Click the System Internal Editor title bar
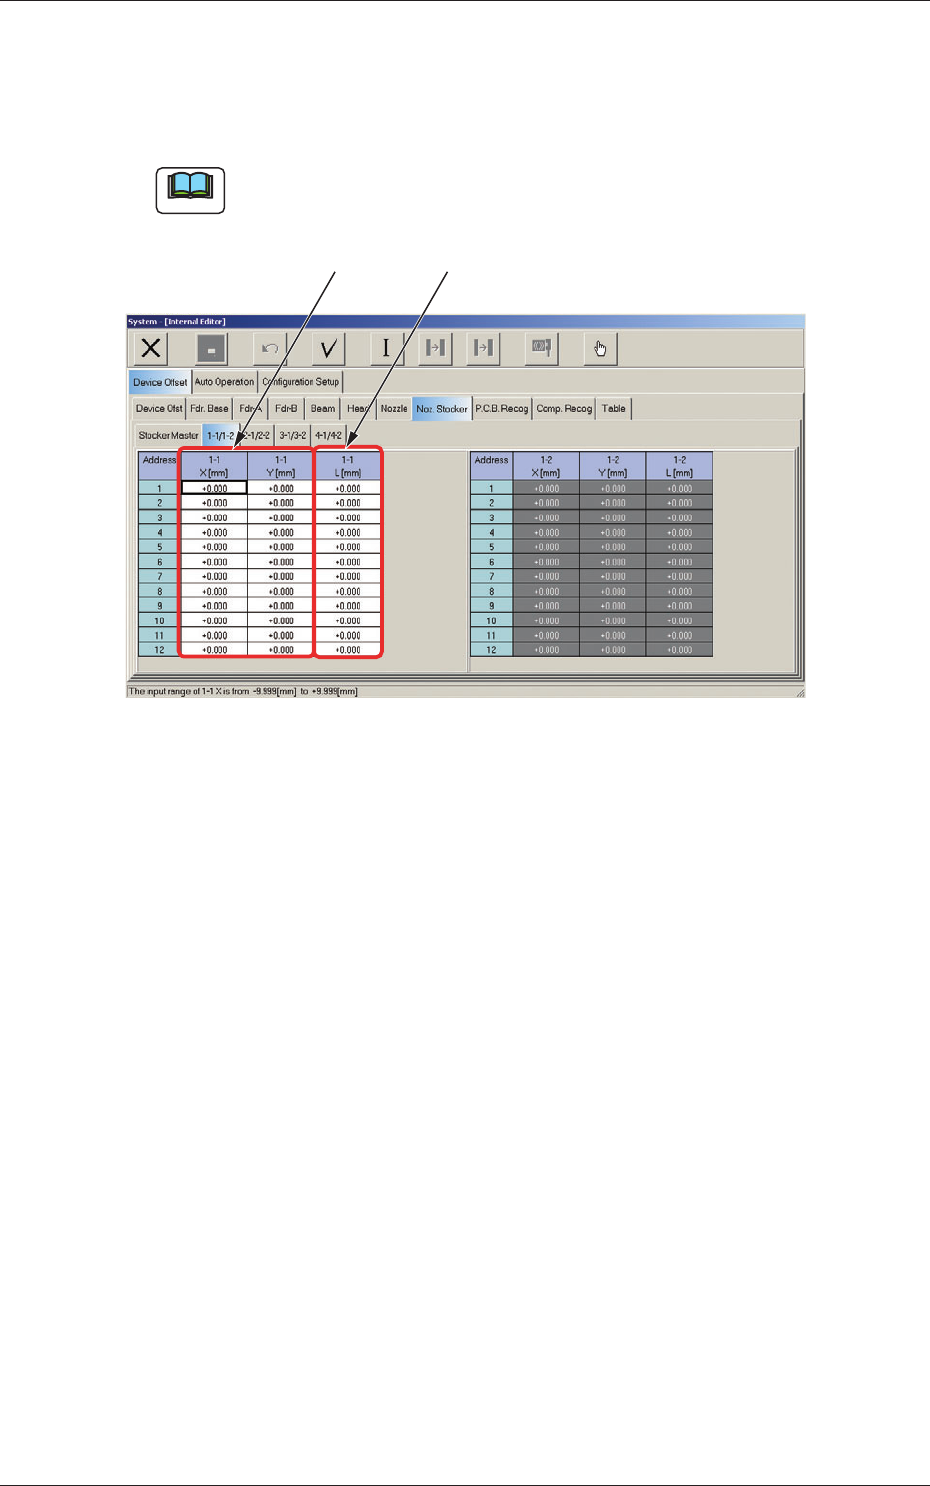930x1486 pixels. point(465,321)
